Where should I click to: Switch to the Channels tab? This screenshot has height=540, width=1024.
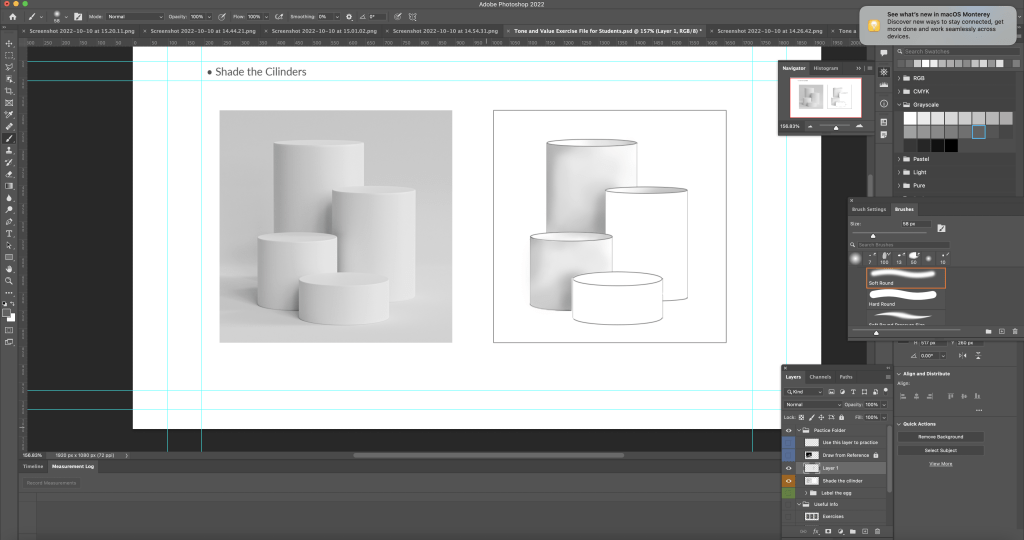click(x=820, y=377)
